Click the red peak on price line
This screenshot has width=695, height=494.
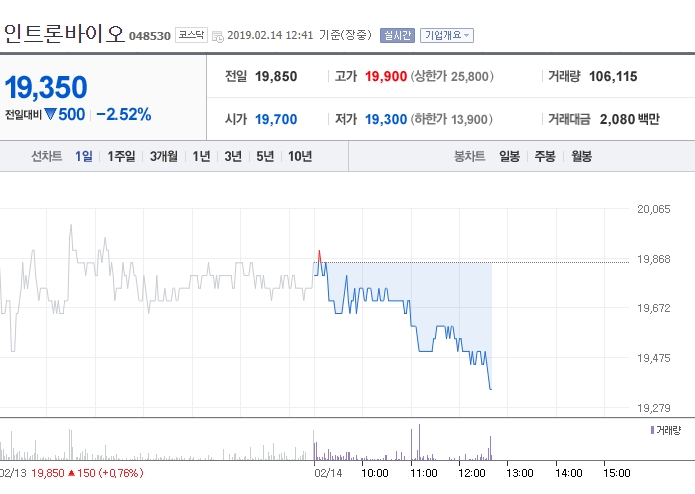[319, 256]
